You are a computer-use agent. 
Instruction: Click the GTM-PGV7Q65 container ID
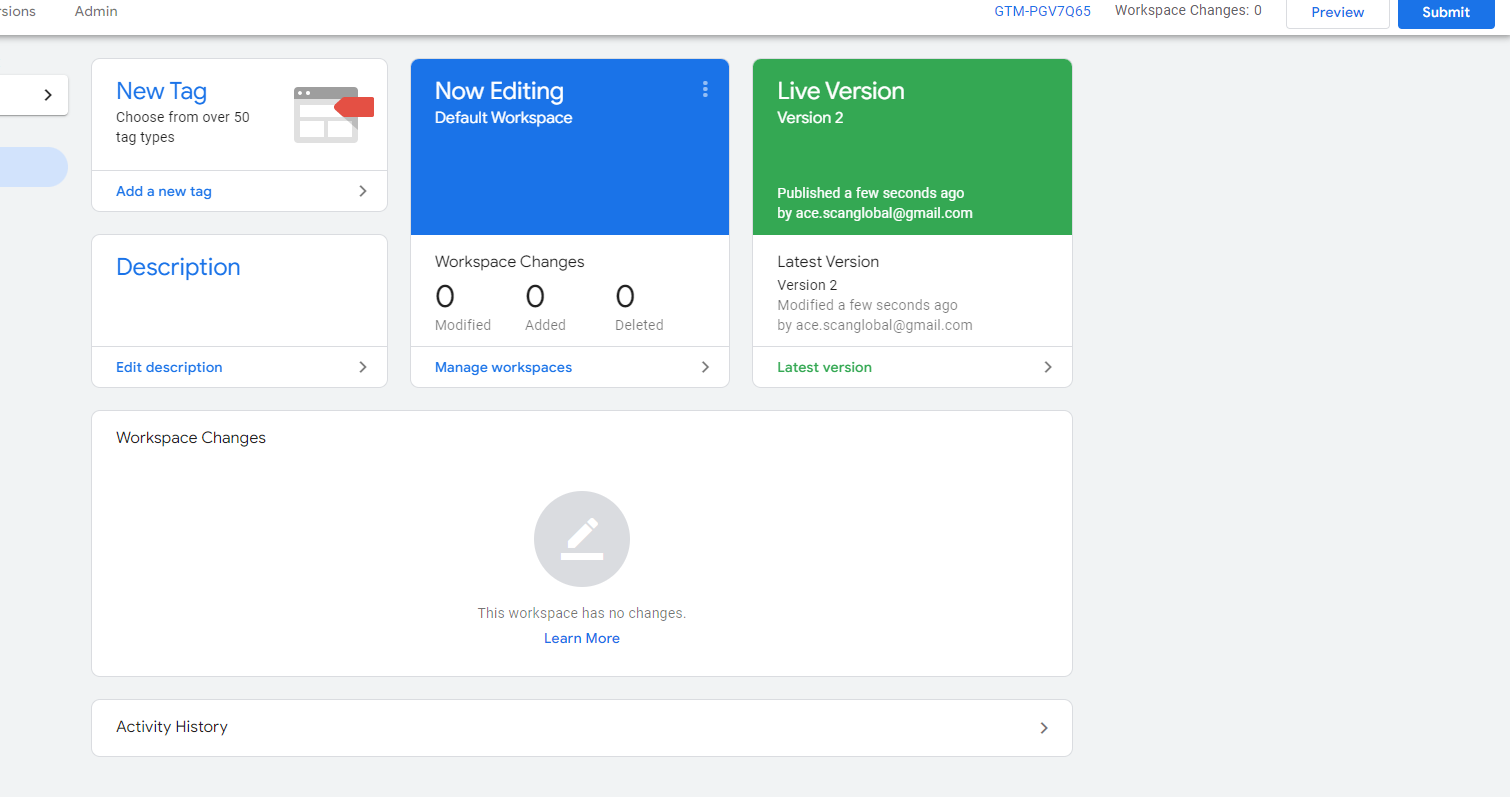coord(1042,11)
